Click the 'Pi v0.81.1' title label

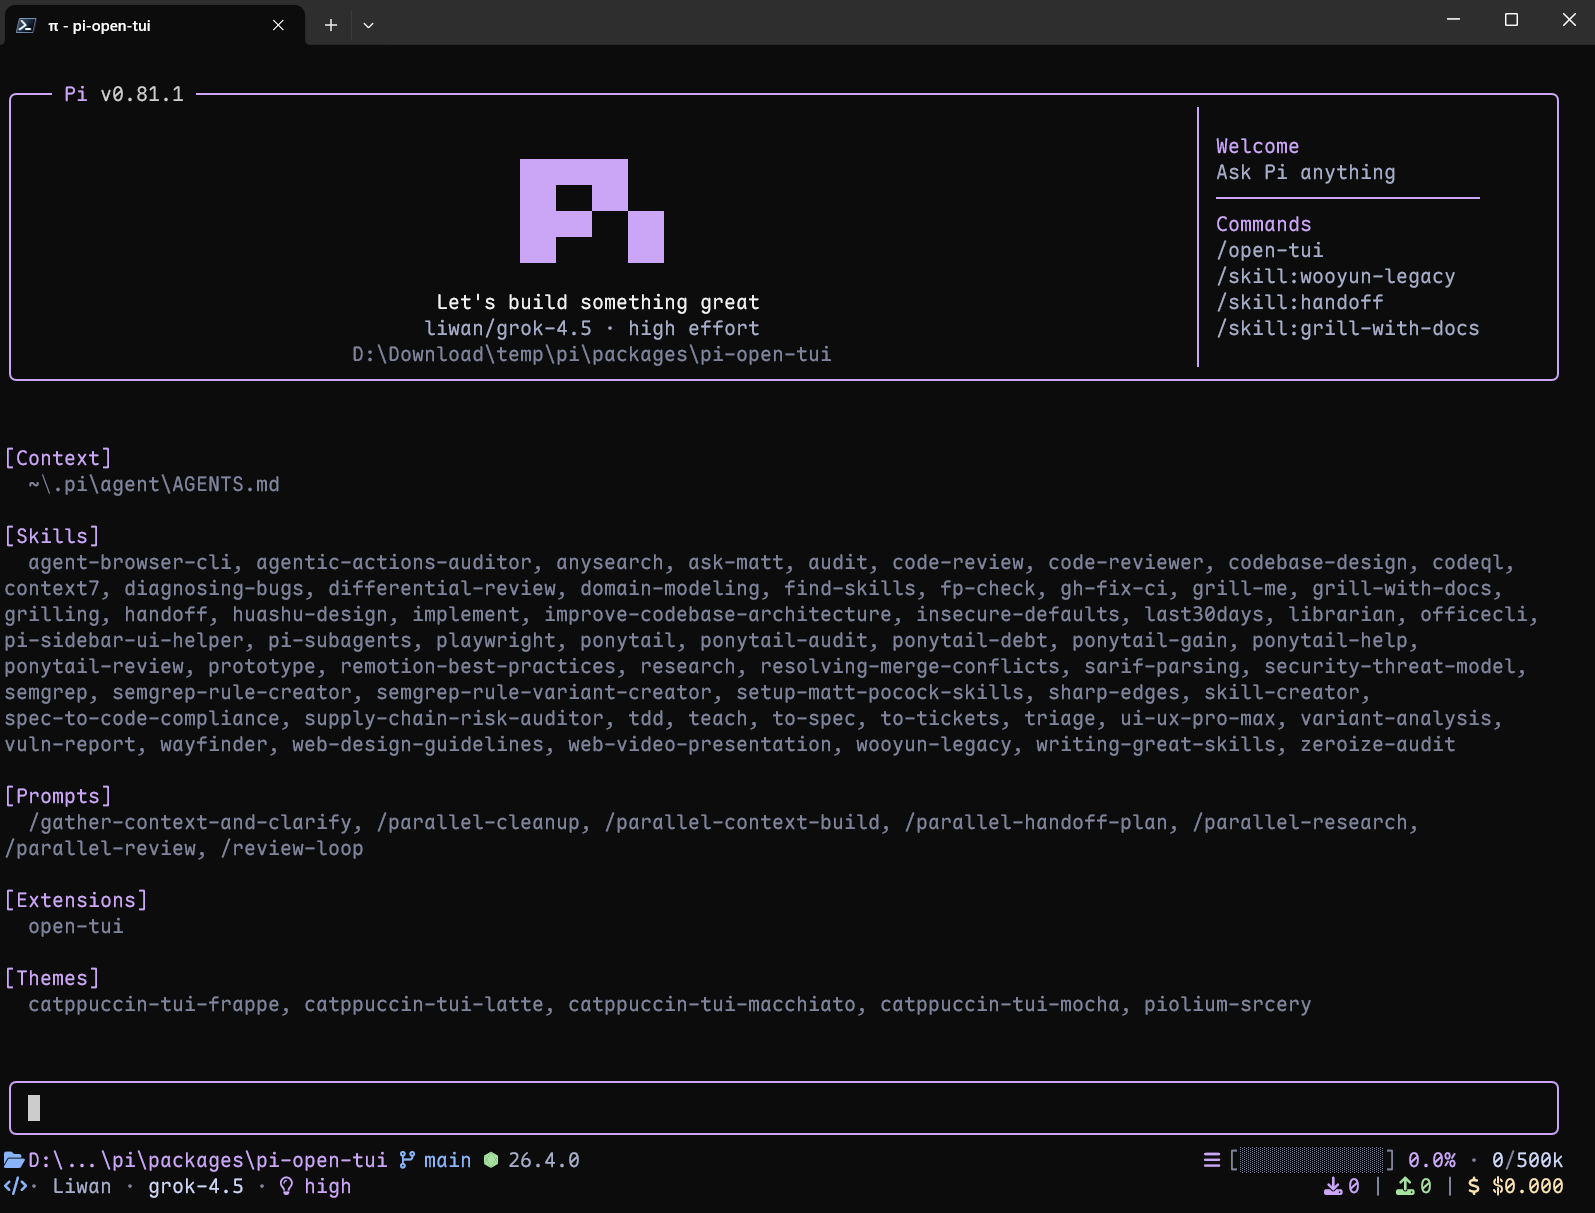pyautogui.click(x=124, y=94)
